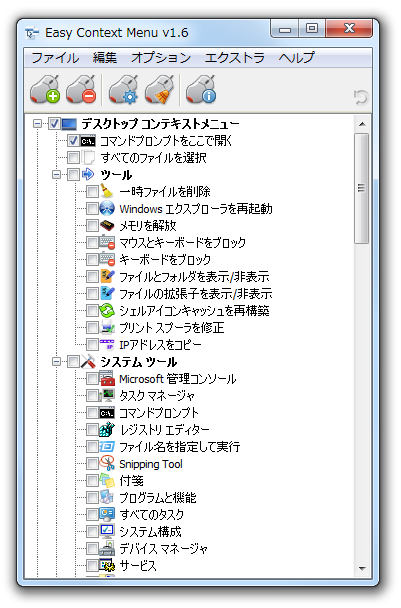
Task: Open the エクストラ menu
Action: tap(234, 58)
